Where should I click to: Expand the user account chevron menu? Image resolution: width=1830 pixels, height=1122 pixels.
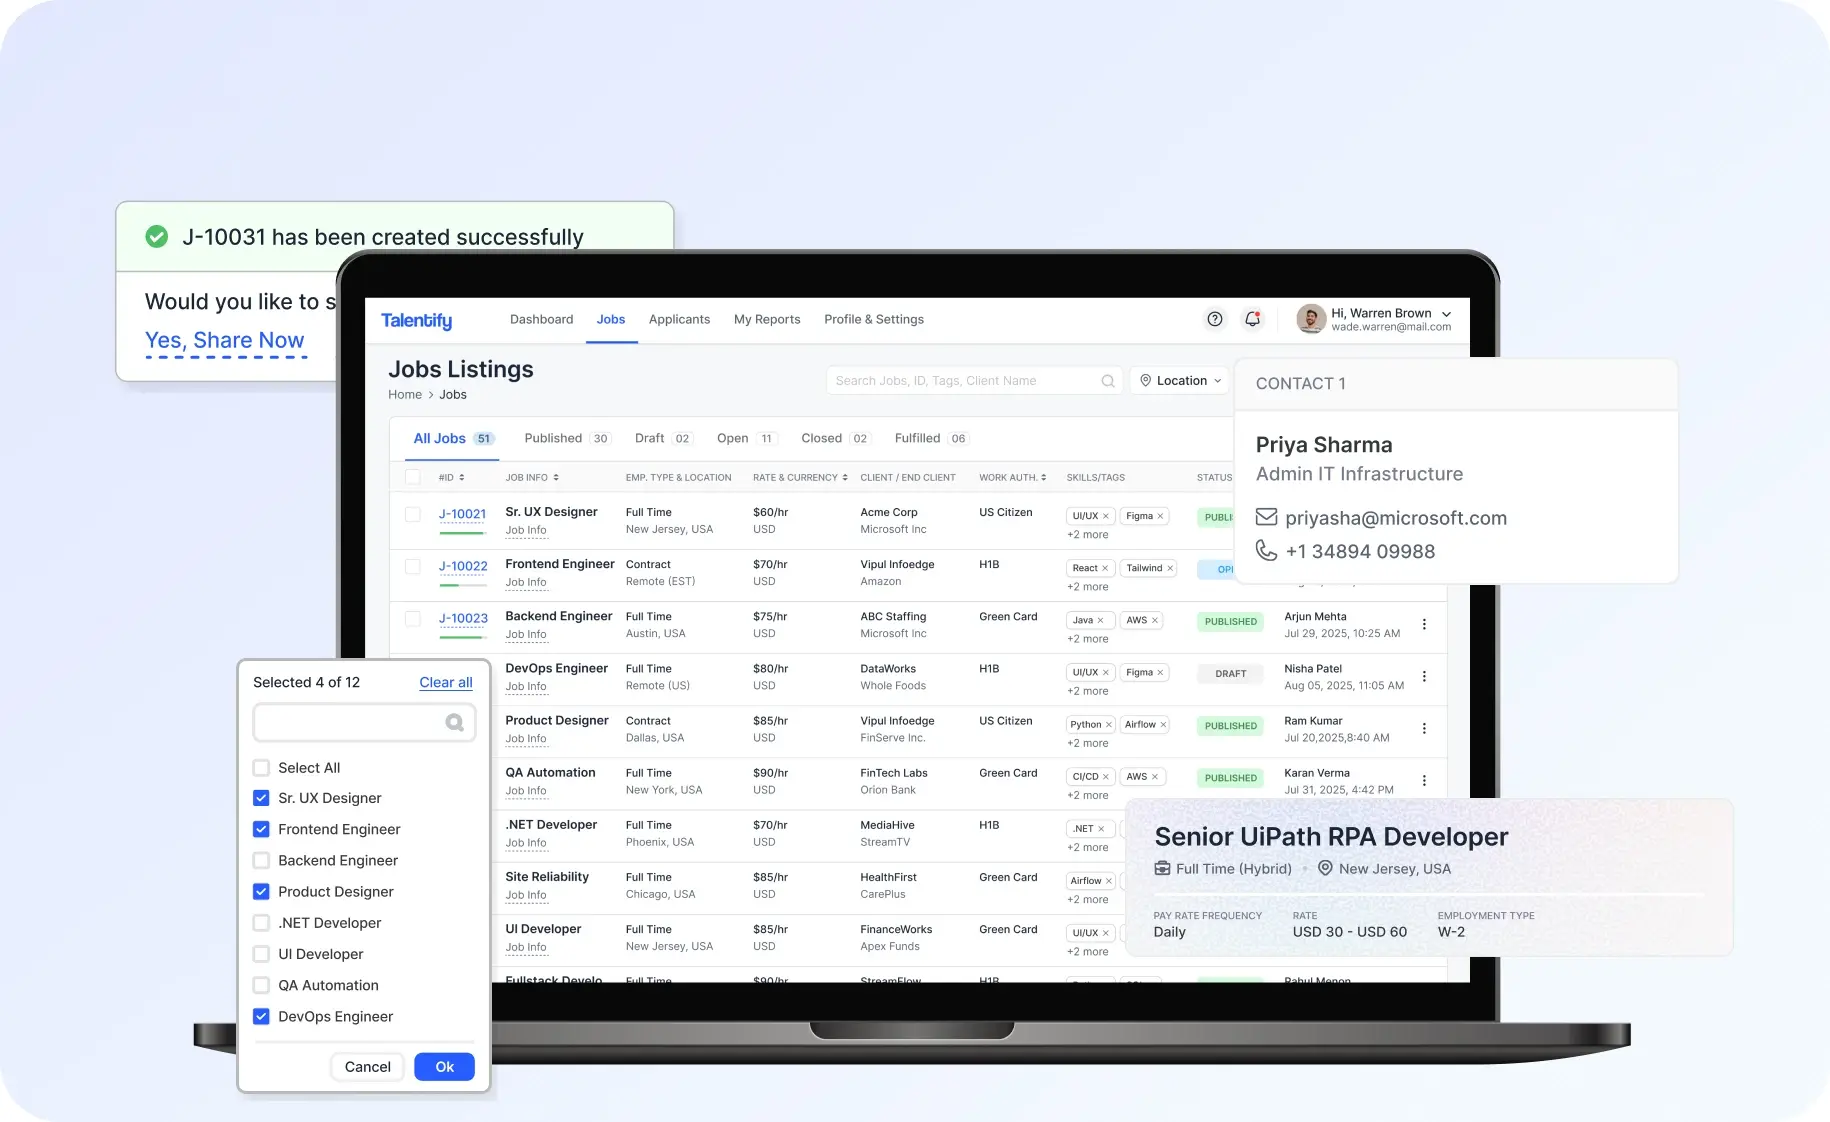click(x=1446, y=314)
